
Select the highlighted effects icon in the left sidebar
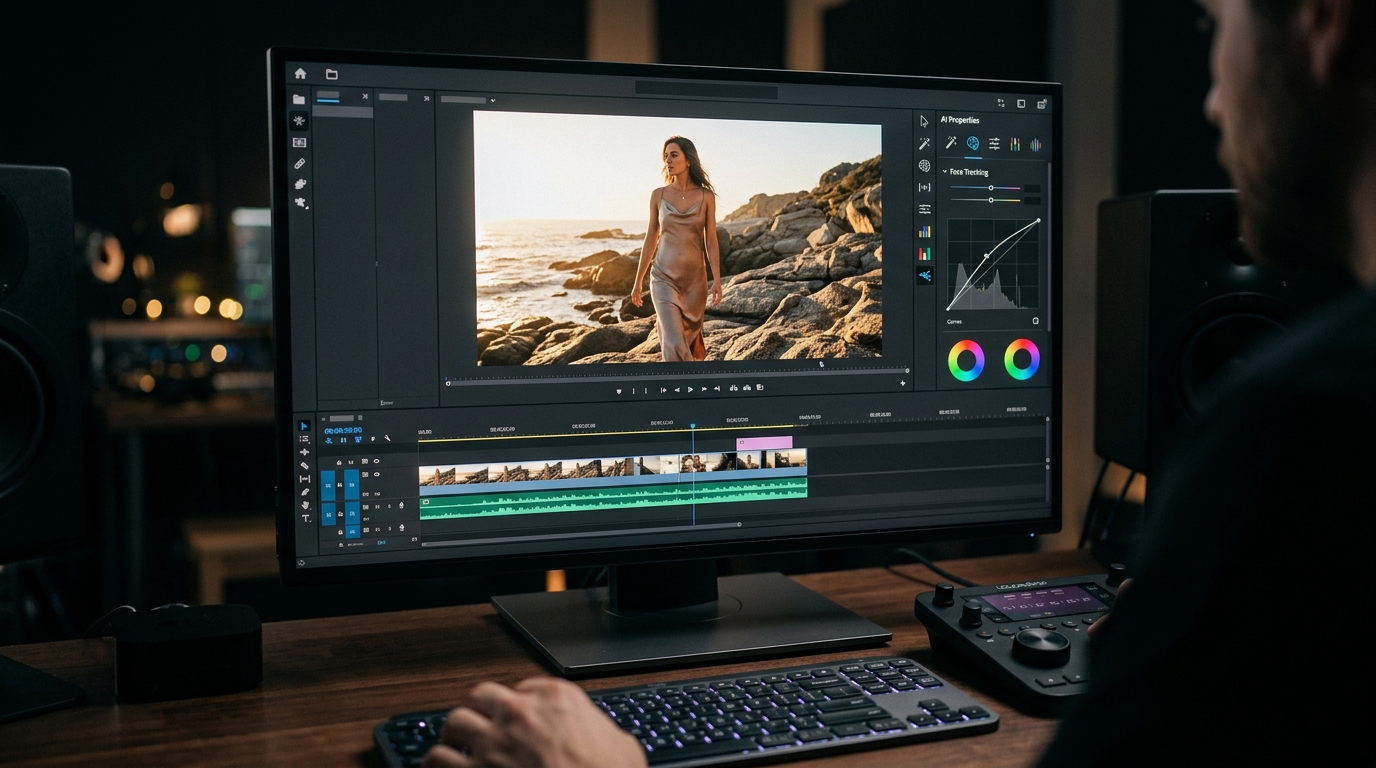click(299, 120)
